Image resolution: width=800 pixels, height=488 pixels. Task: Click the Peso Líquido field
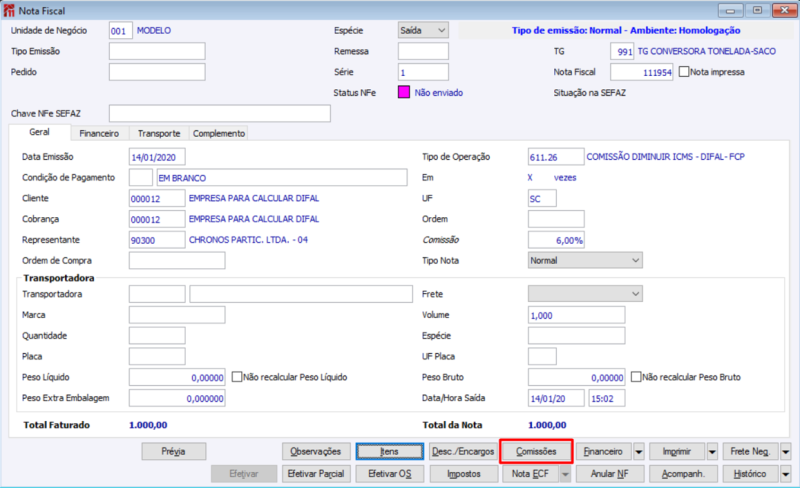pos(177,377)
